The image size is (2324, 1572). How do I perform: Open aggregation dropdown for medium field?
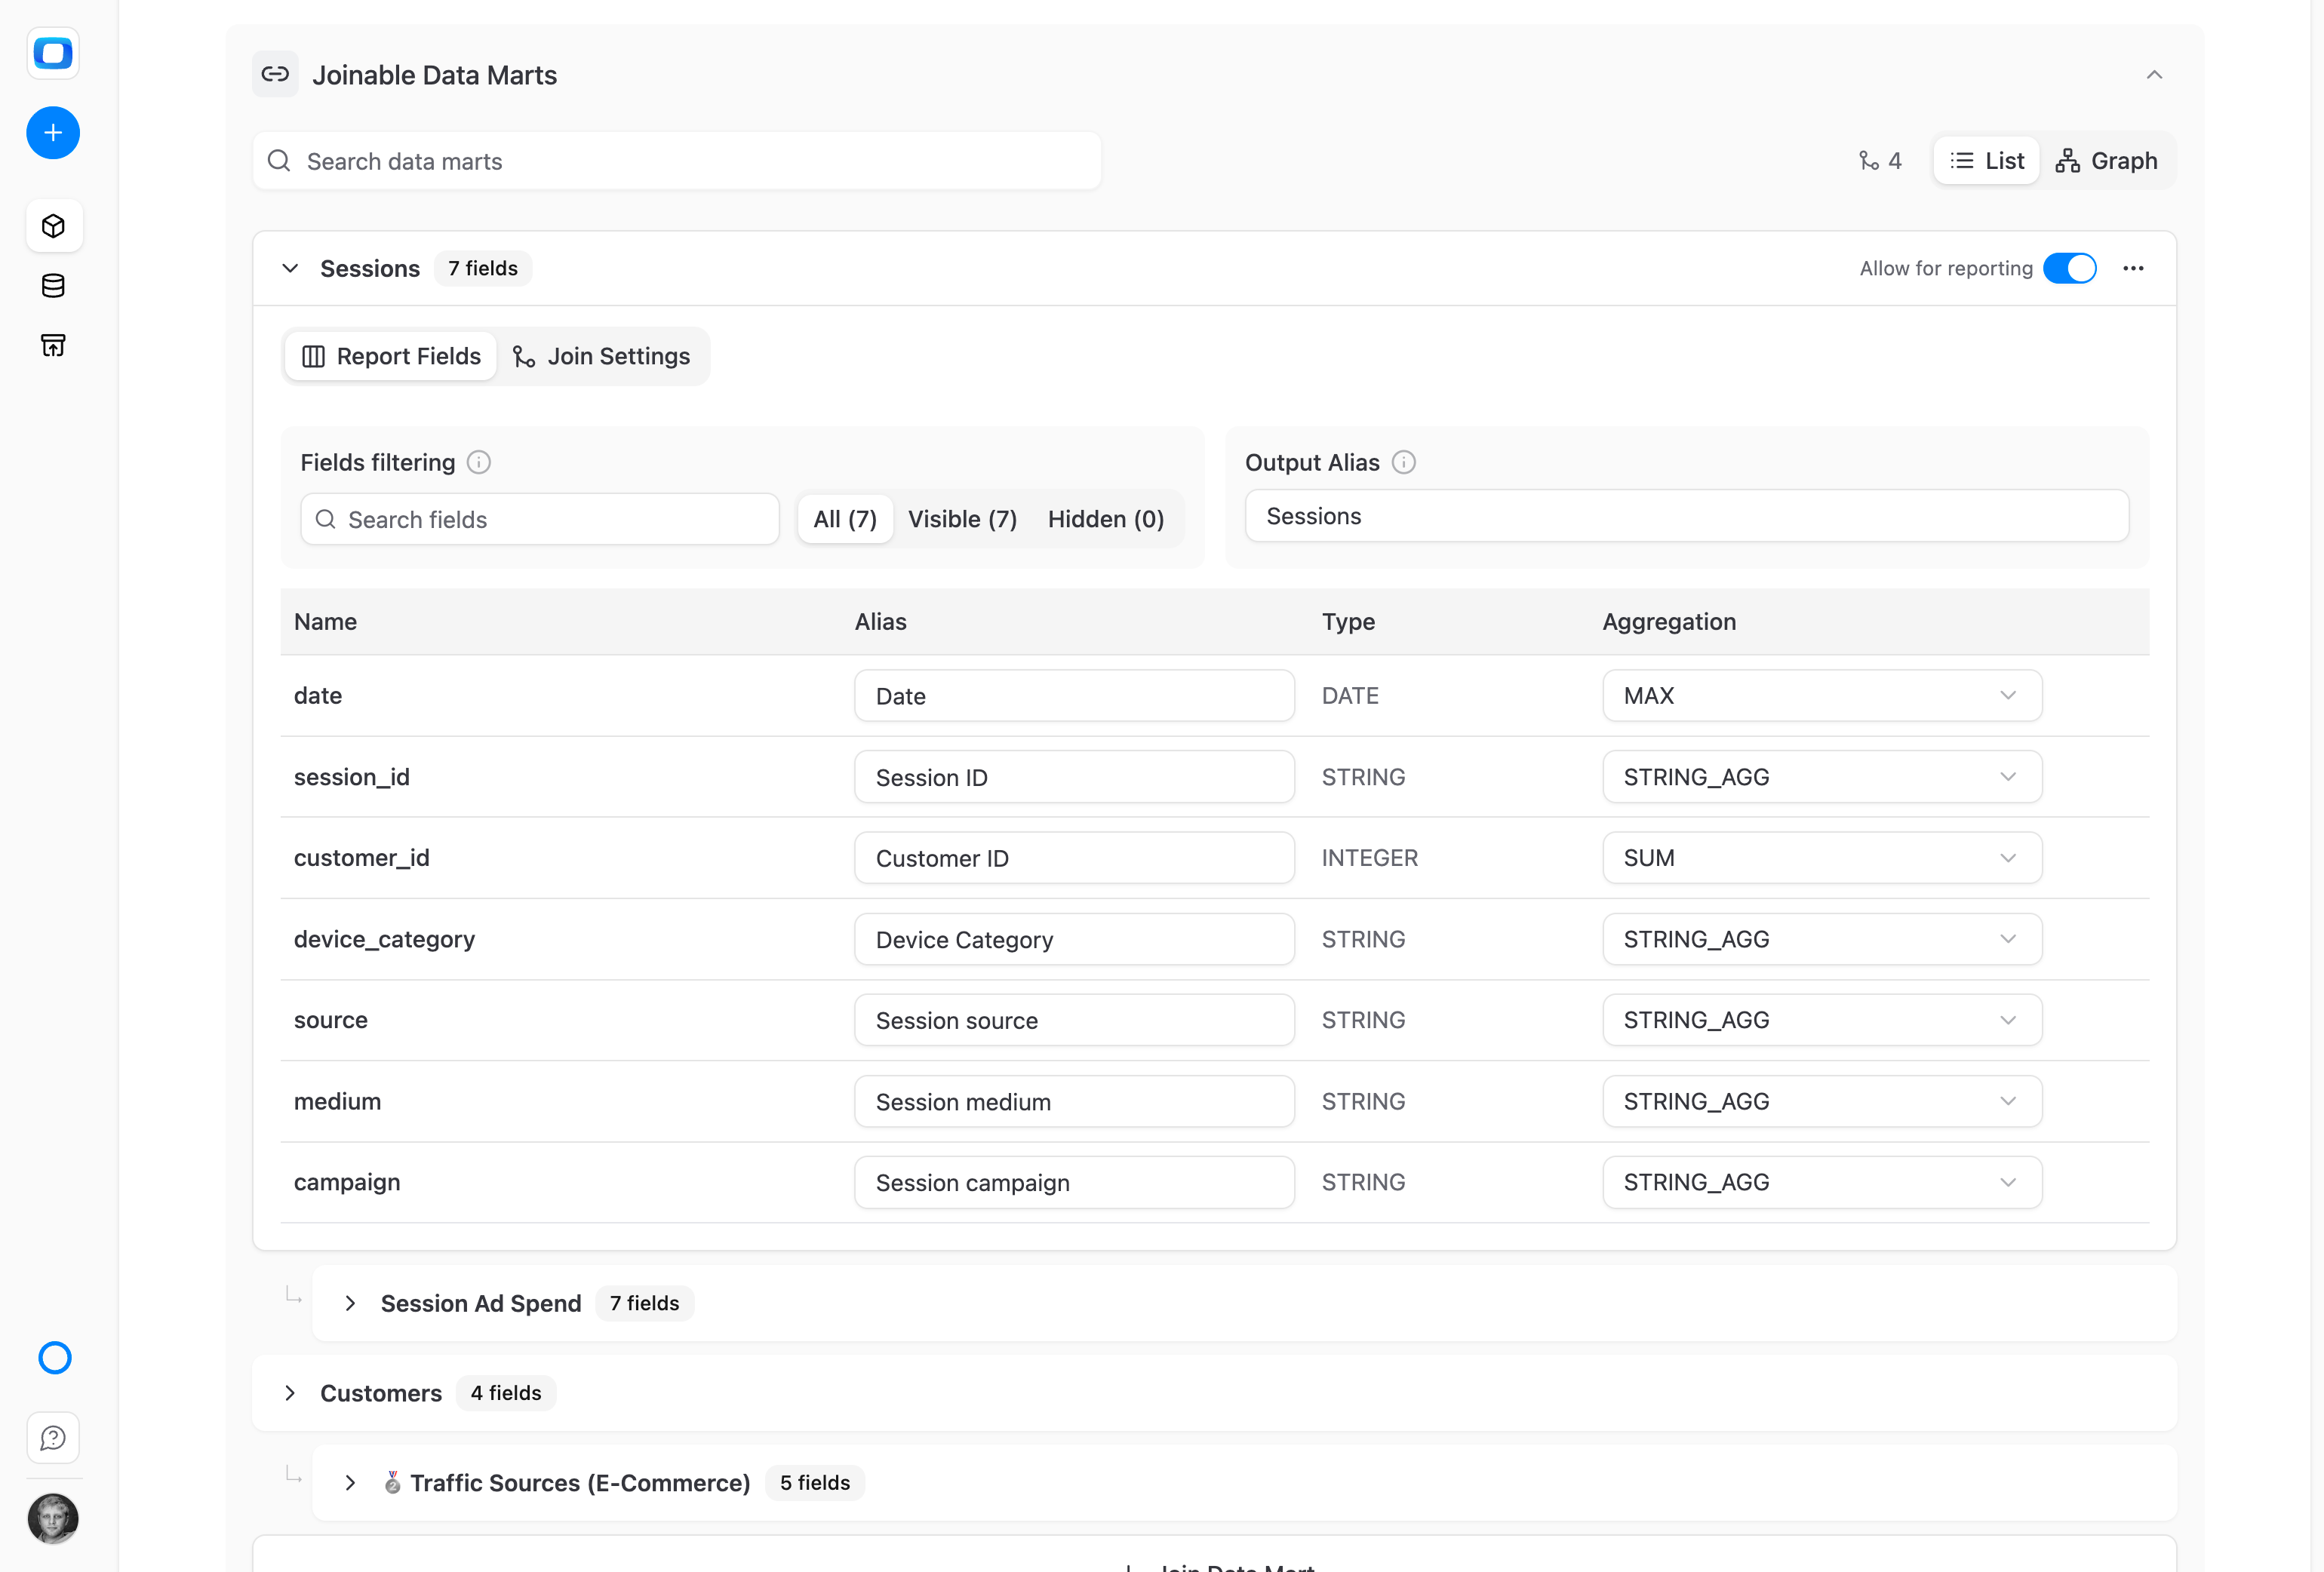tap(1822, 1102)
